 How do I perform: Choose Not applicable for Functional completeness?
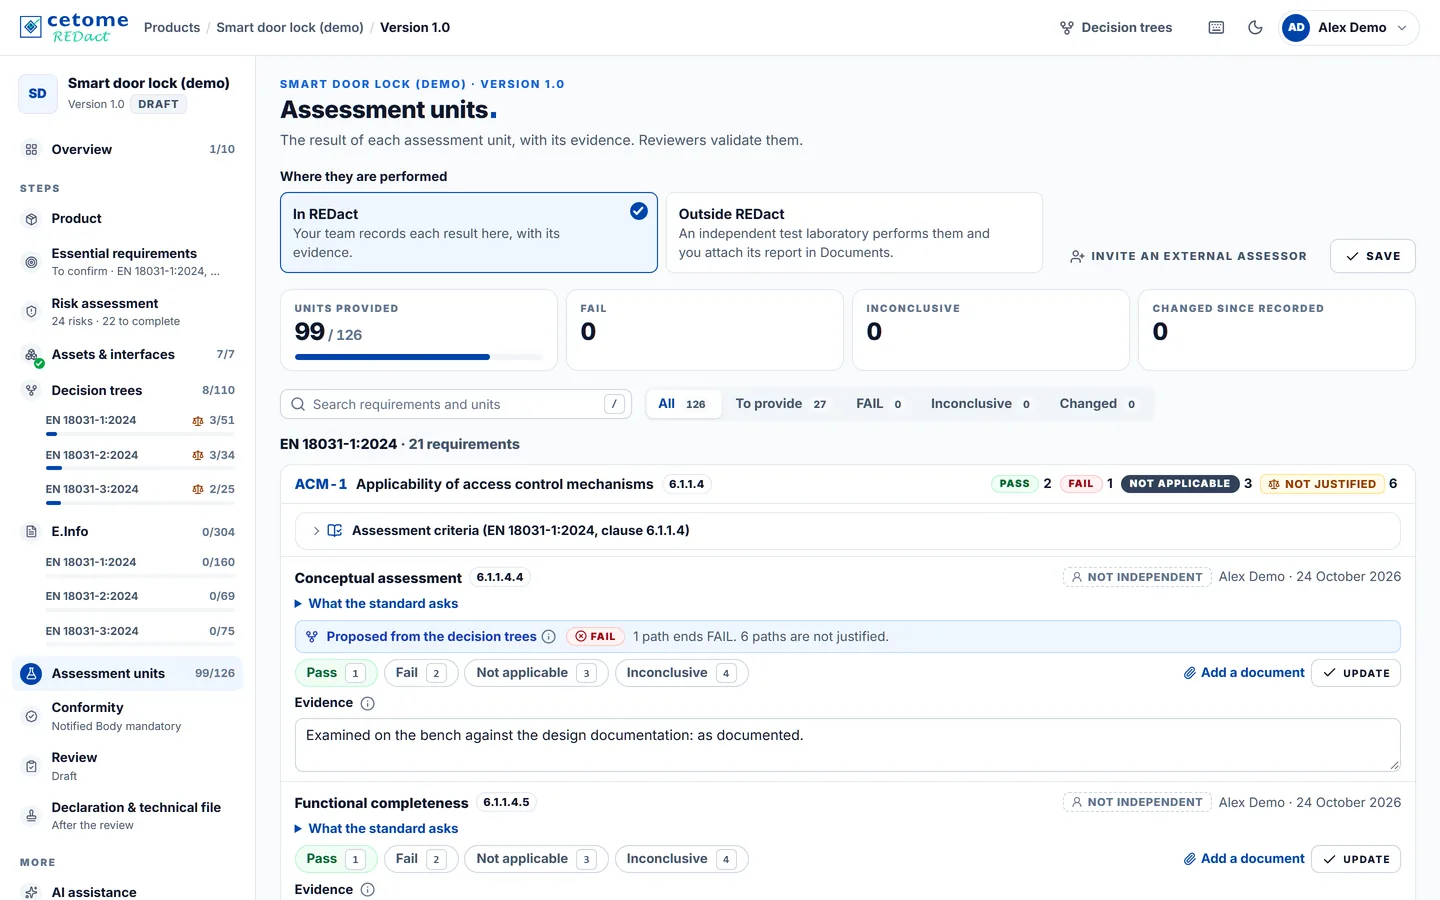point(536,859)
